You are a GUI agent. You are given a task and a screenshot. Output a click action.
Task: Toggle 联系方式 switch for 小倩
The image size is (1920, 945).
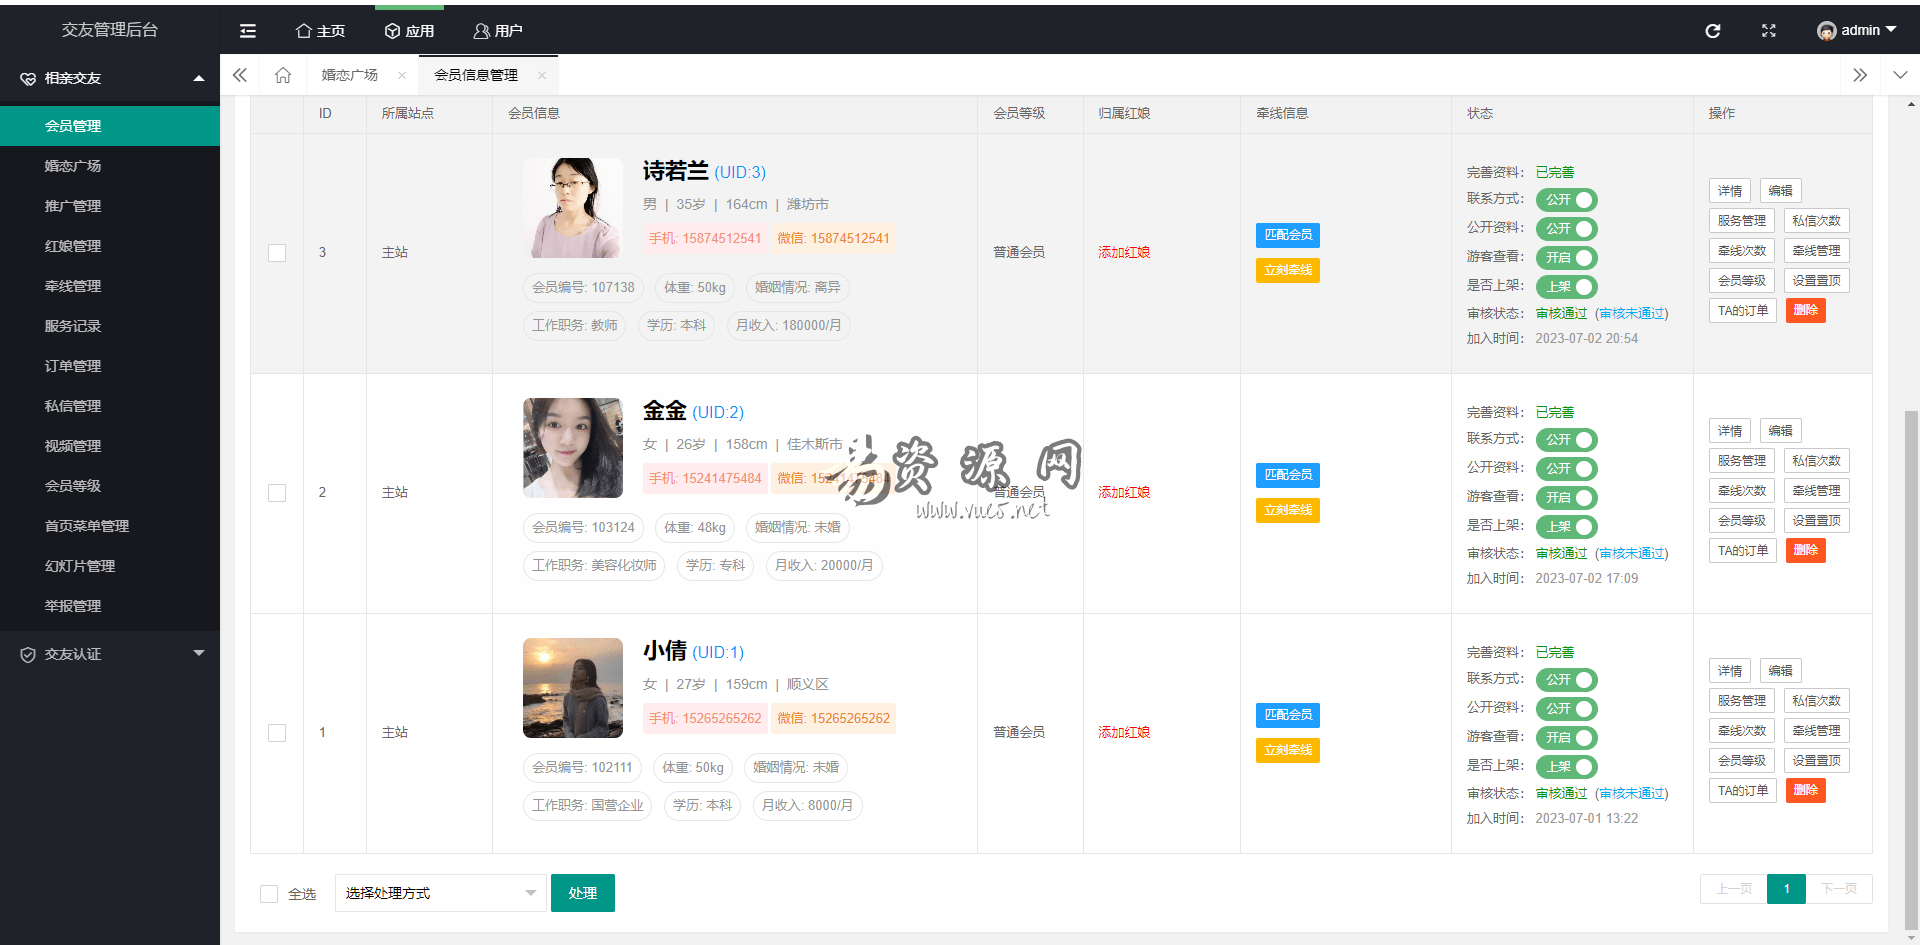coord(1566,680)
